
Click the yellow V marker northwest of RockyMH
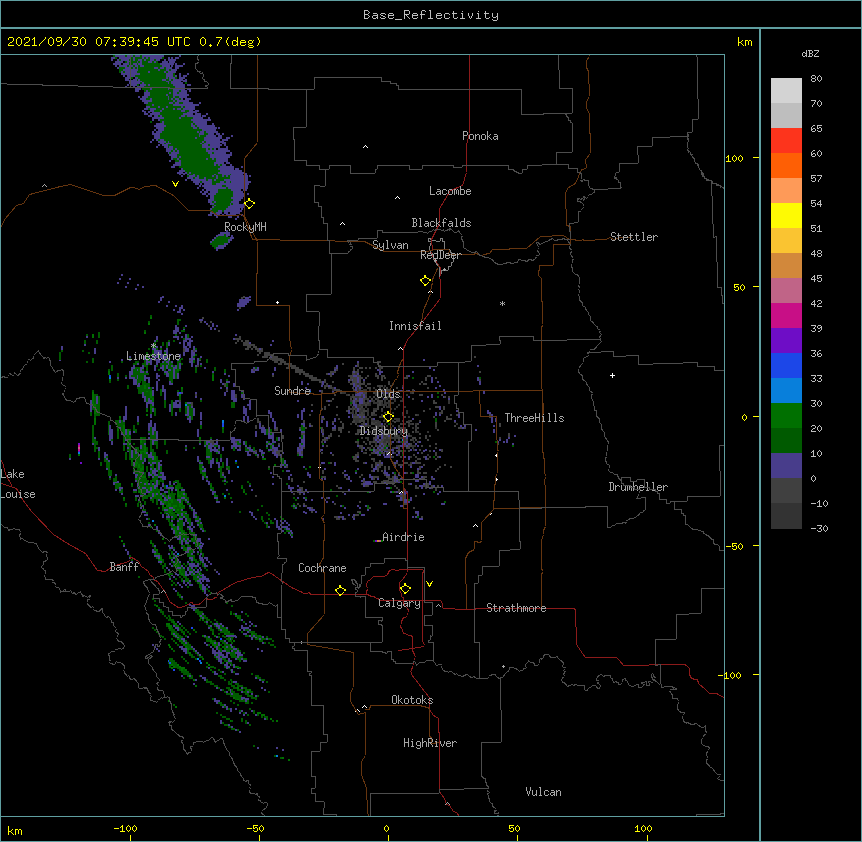(175, 184)
